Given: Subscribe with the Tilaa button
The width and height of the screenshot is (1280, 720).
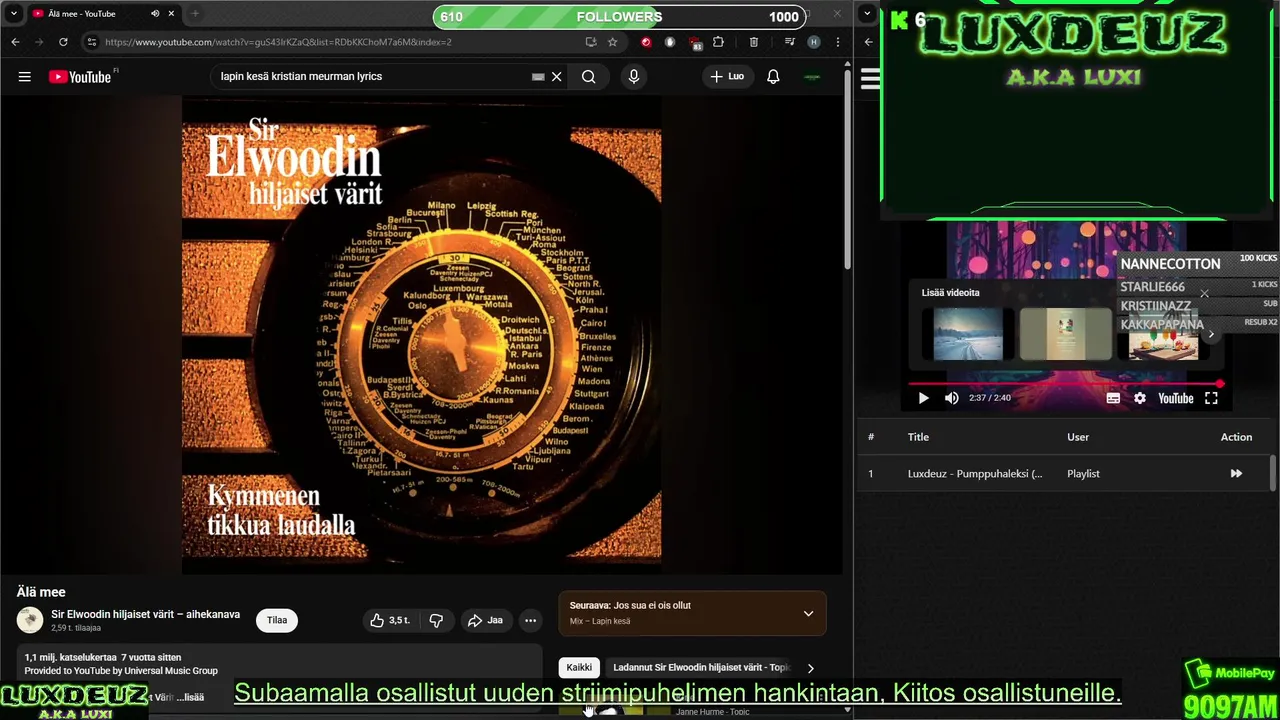Looking at the screenshot, I should pos(277,620).
